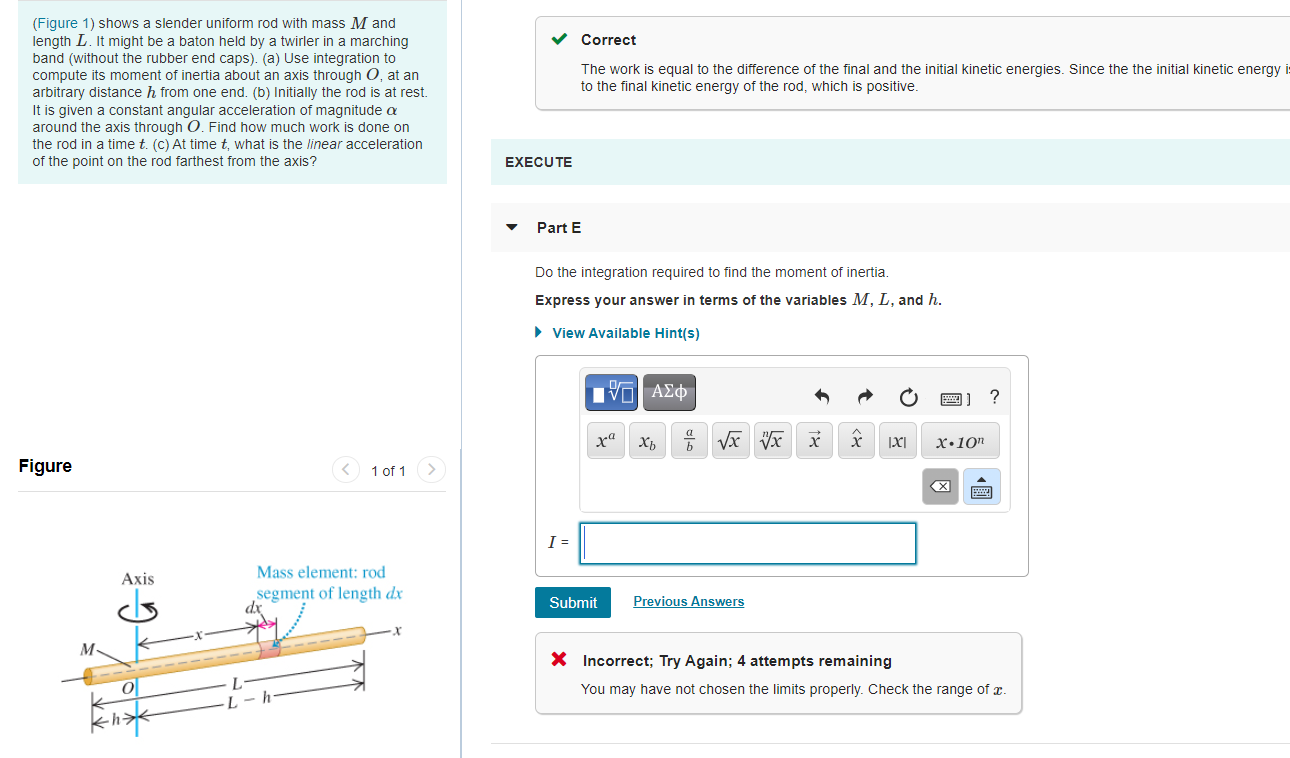Insert square root template
1290x758 pixels.
coord(730,441)
